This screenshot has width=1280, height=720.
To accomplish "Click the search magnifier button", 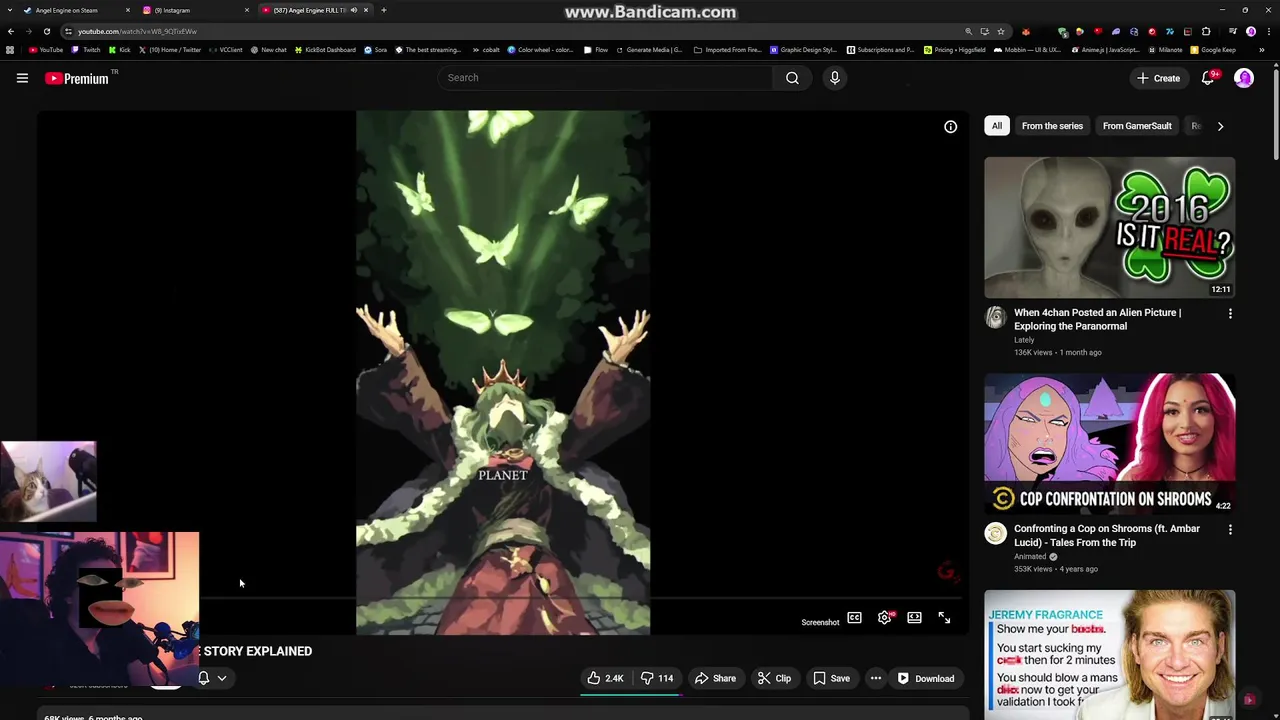I will [792, 78].
